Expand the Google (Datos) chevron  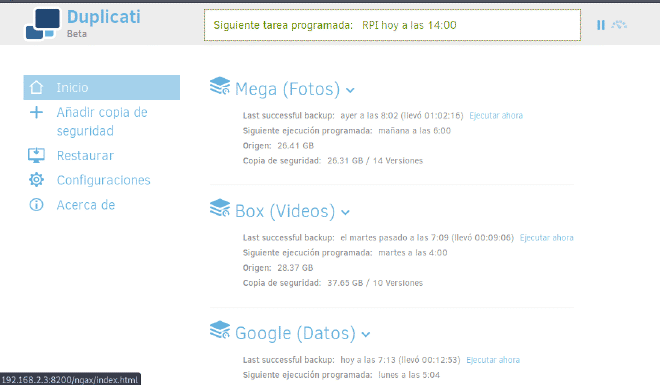click(366, 335)
